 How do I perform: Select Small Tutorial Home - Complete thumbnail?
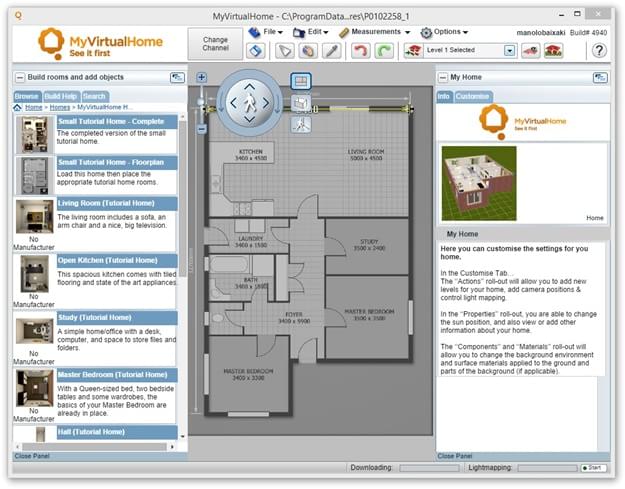pyautogui.click(x=35, y=135)
